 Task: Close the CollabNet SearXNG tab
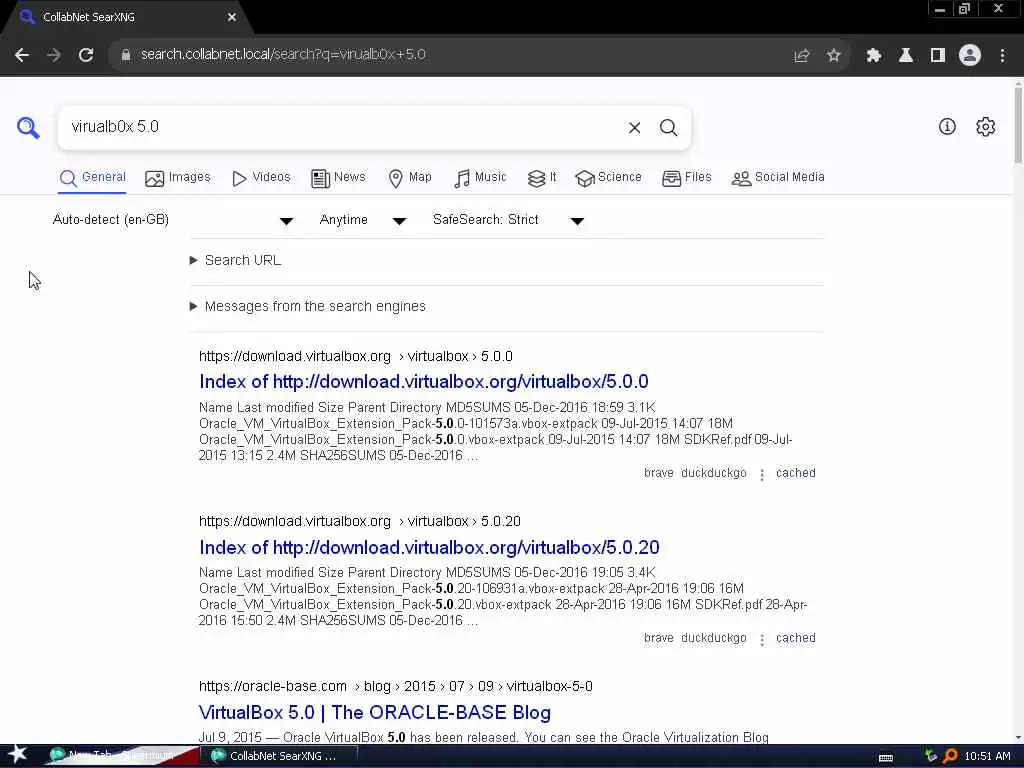point(232,18)
